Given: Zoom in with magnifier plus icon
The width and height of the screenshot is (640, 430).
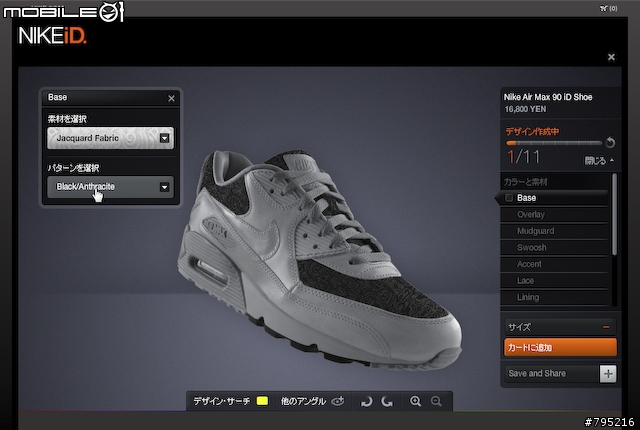Looking at the screenshot, I should [415, 401].
